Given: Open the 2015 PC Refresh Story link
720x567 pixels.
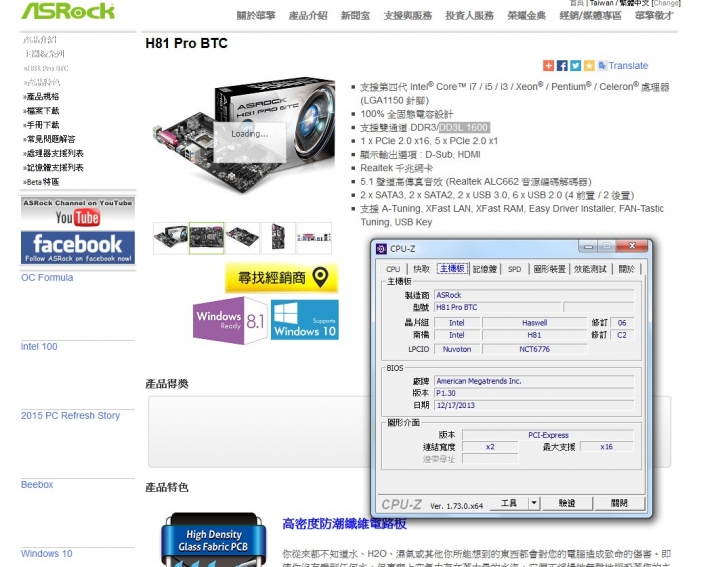Looking at the screenshot, I should 70,415.
